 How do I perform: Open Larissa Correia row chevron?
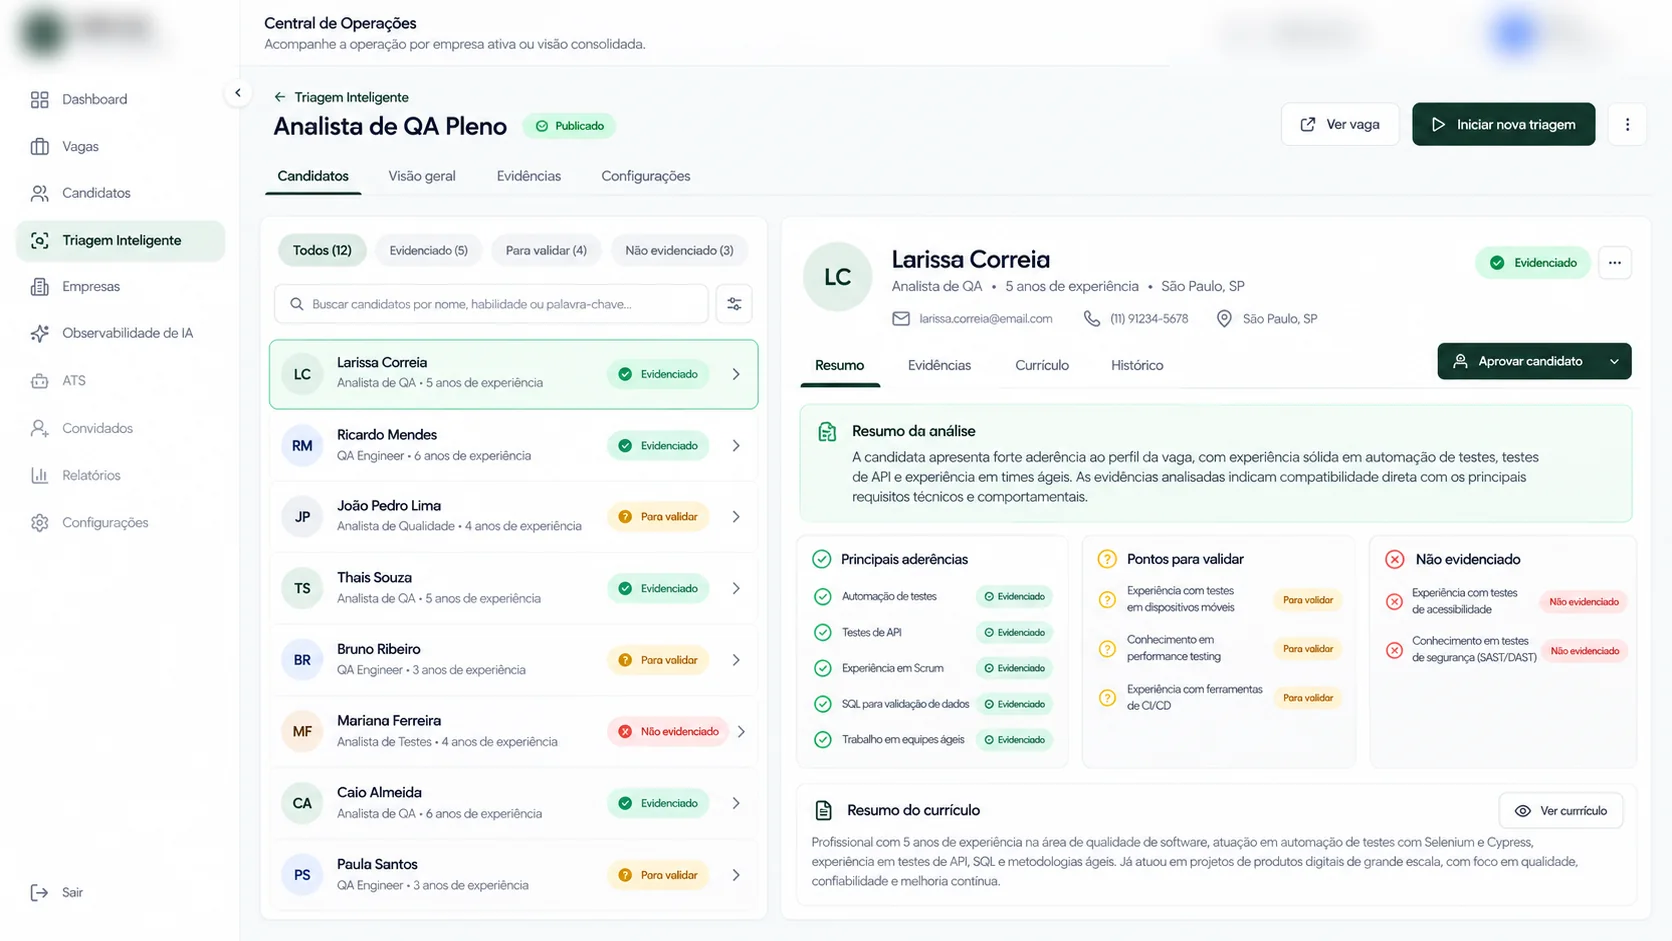736,374
